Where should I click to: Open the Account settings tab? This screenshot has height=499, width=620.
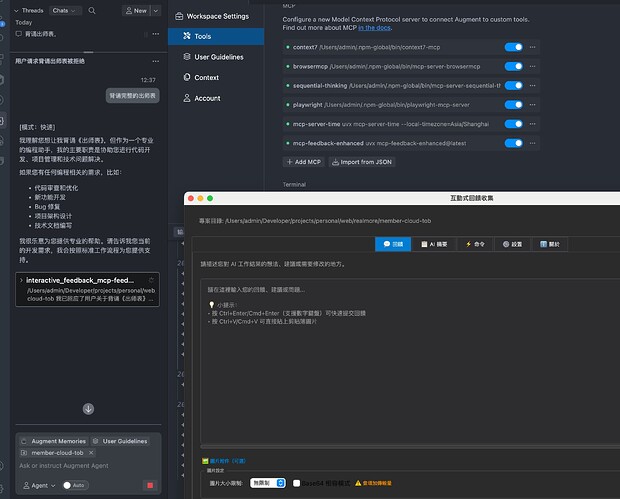click(216, 98)
